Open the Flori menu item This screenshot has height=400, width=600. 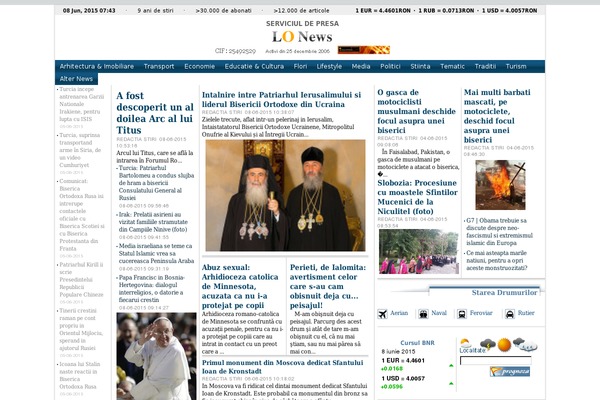300,66
